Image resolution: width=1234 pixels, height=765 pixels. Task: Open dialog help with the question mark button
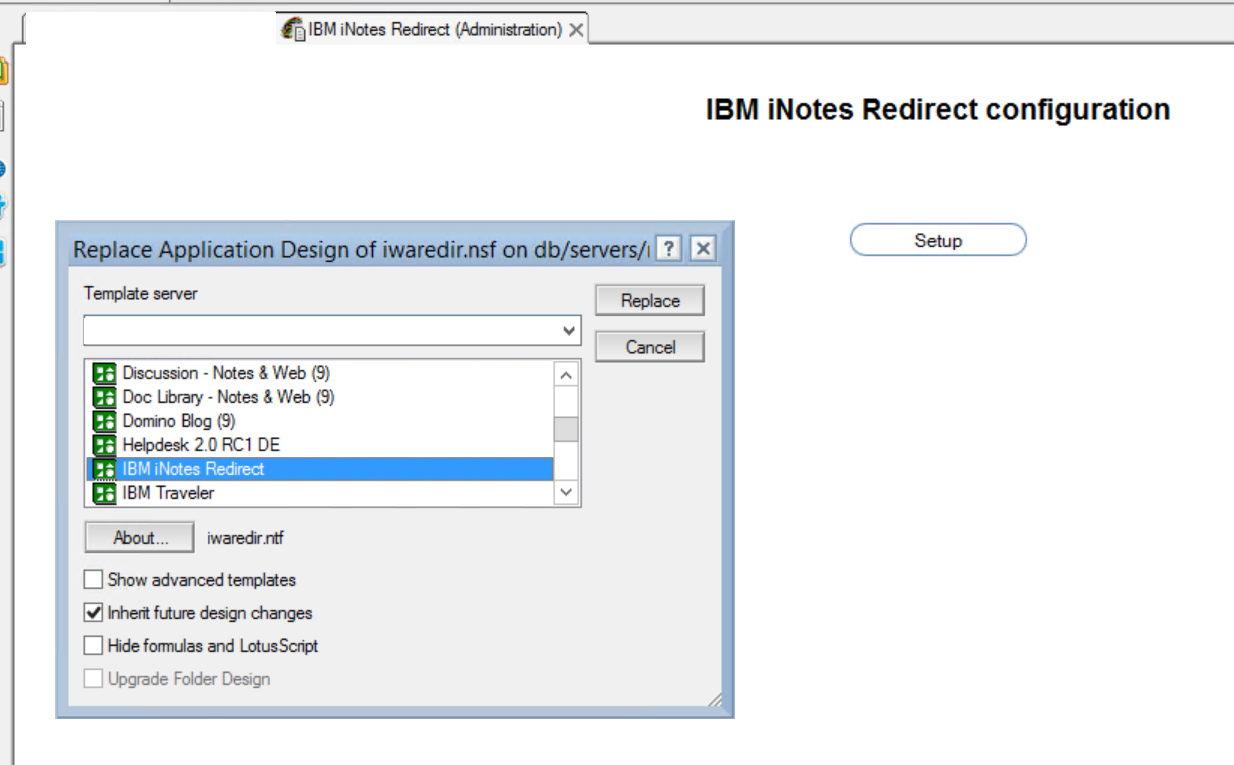click(x=669, y=249)
